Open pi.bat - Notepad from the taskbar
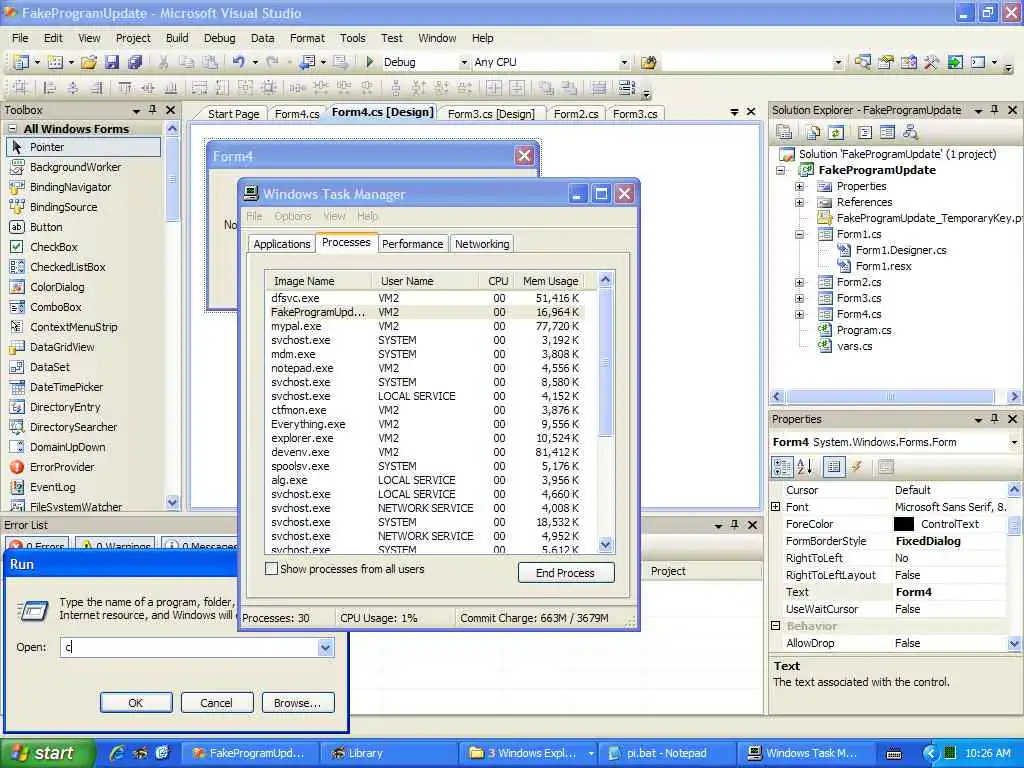 (666, 753)
